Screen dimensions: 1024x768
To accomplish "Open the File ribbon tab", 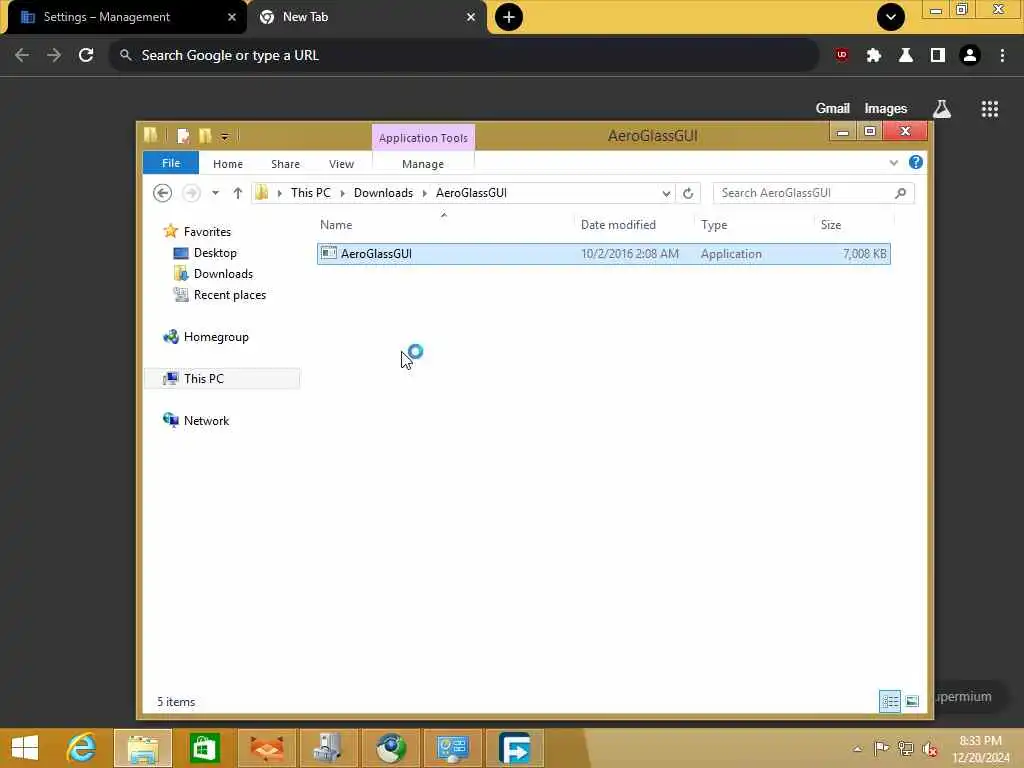I will tap(170, 163).
